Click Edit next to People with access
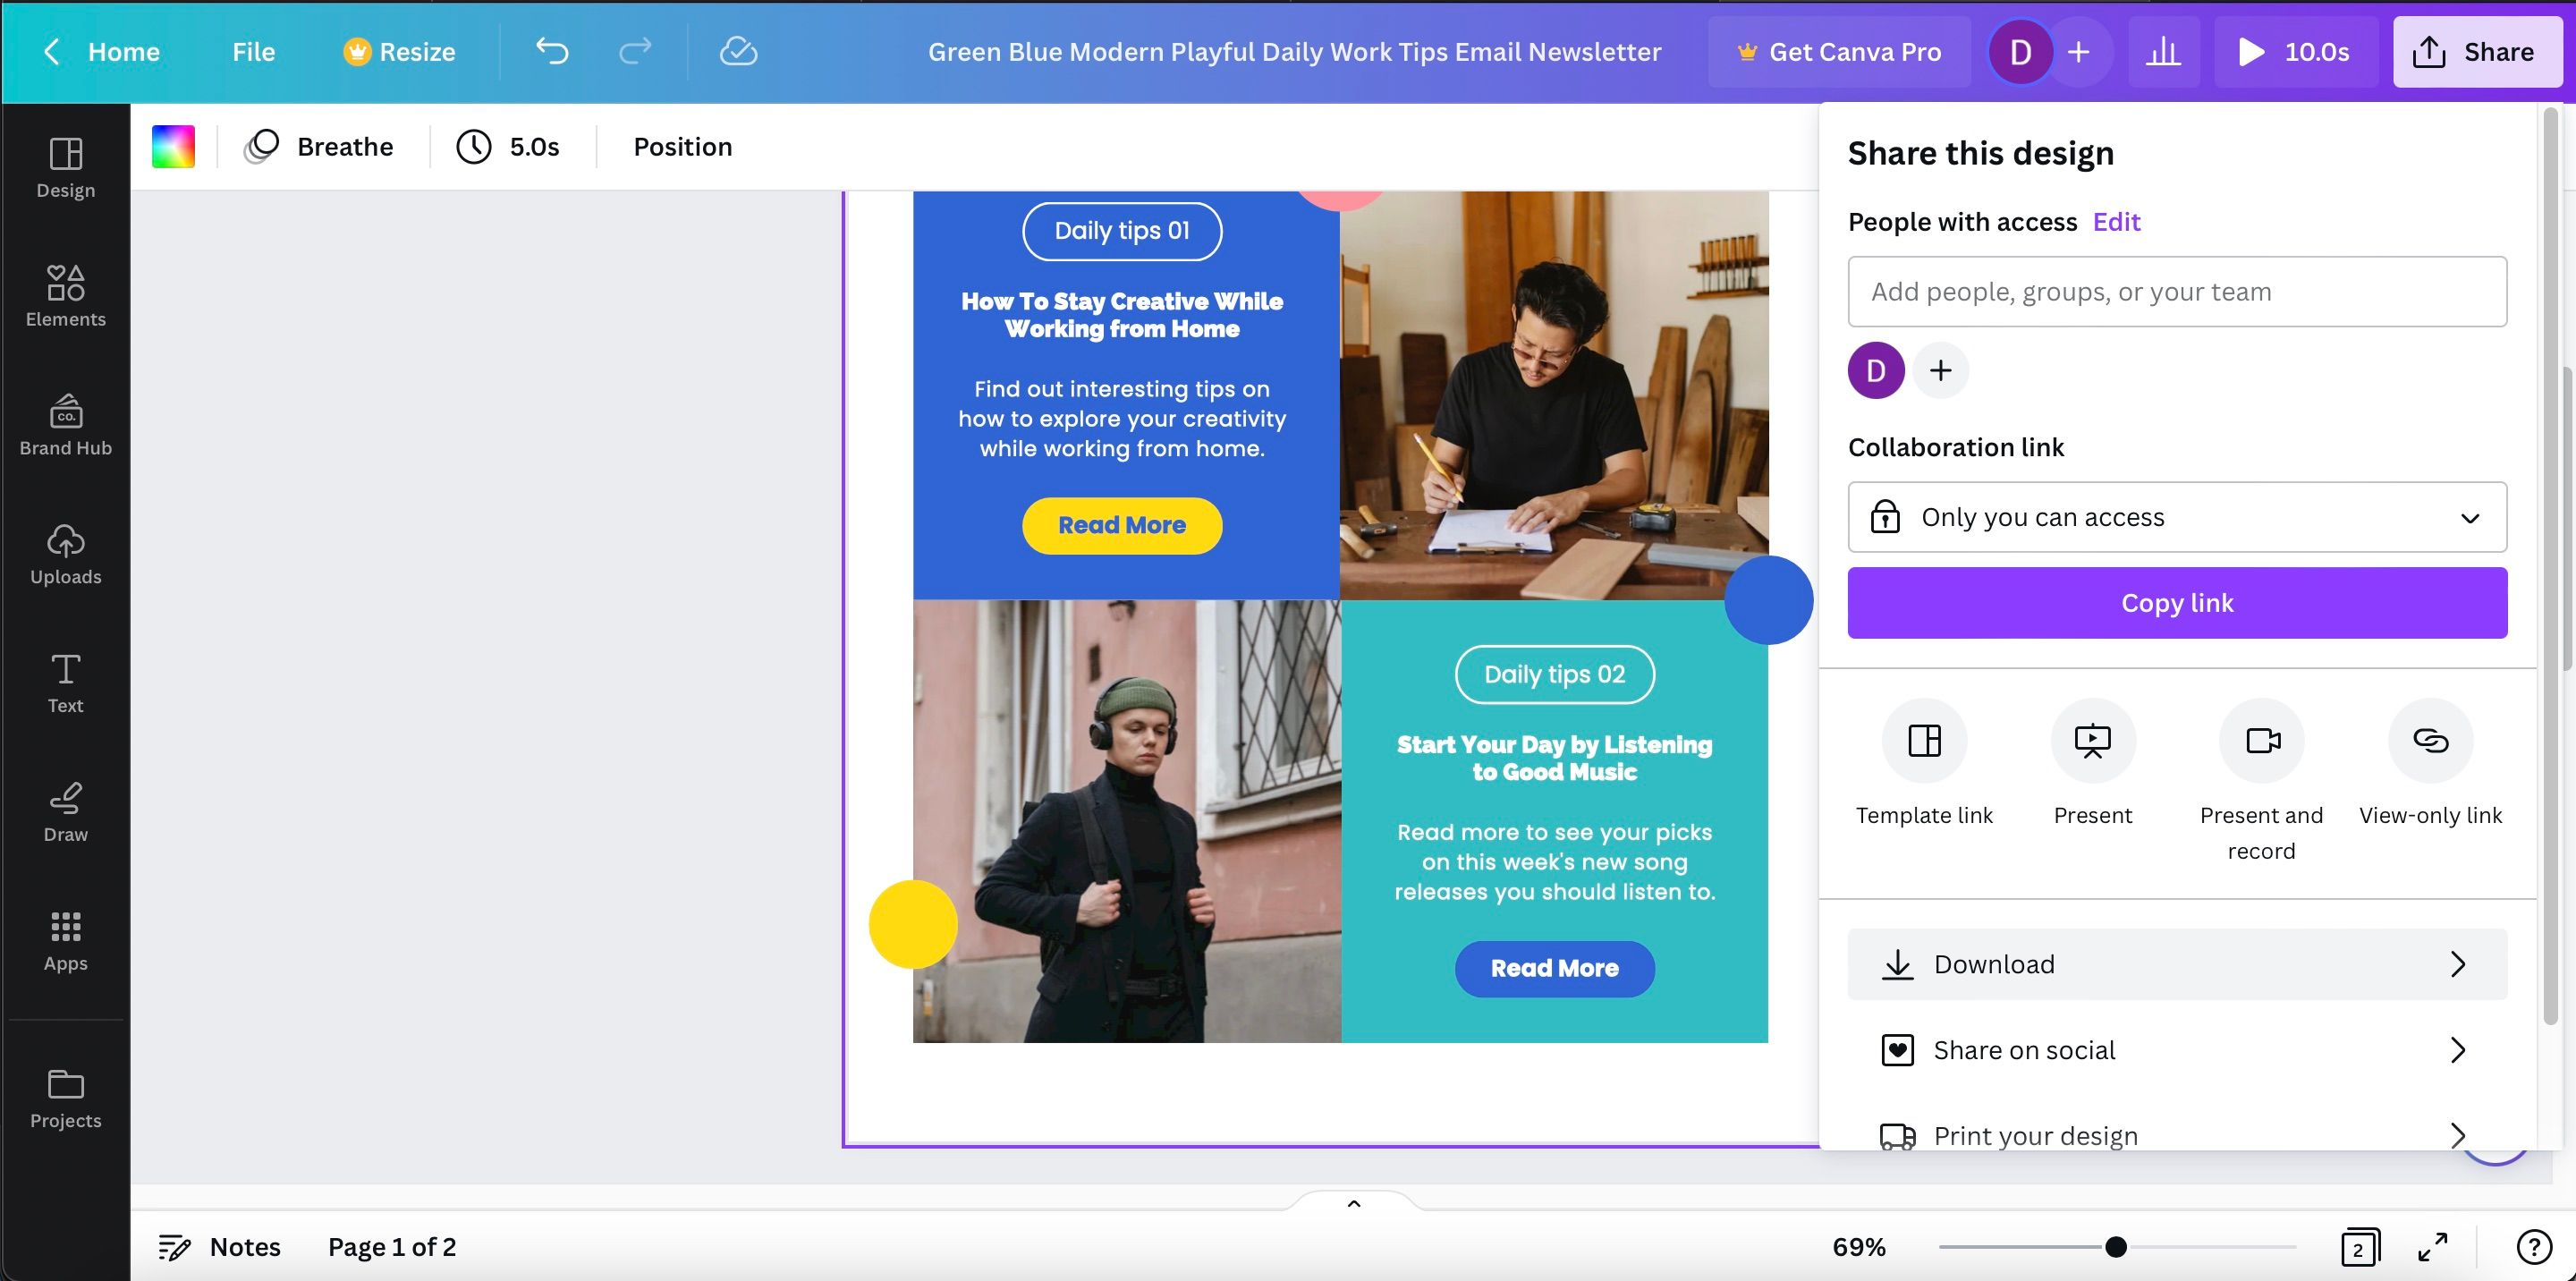2576x1281 pixels. tap(2116, 221)
